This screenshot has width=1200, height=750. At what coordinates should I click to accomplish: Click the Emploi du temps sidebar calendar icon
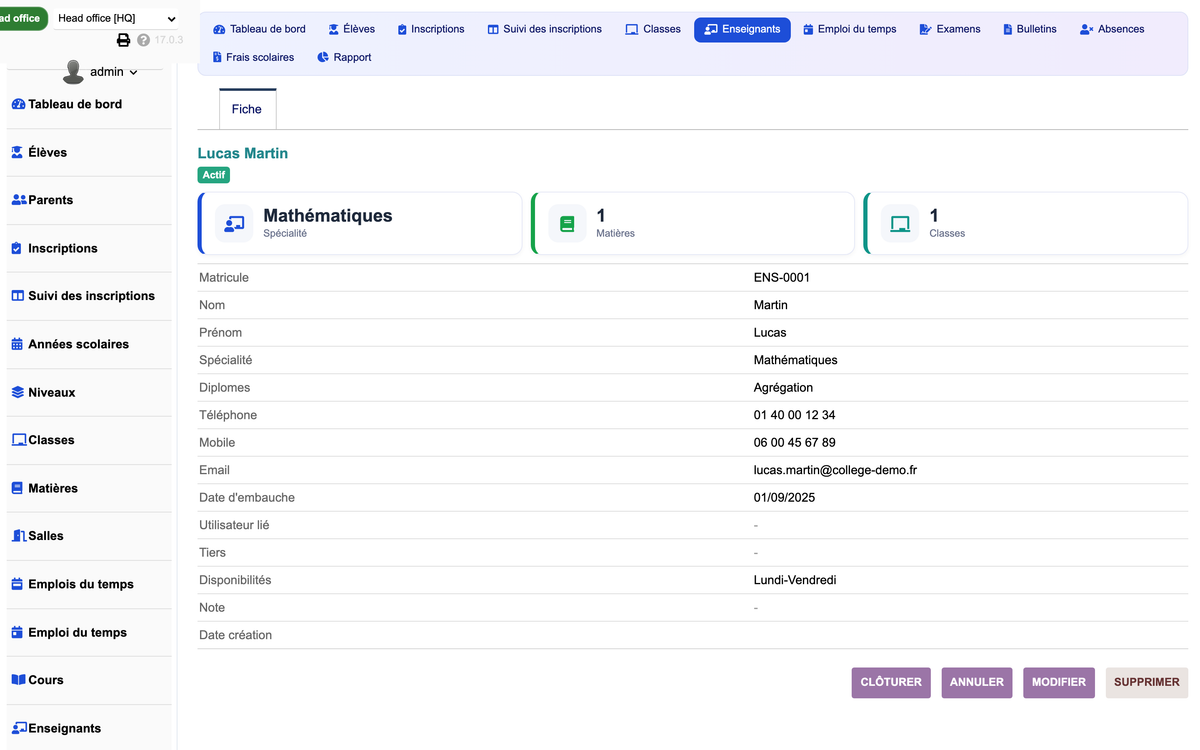17,632
